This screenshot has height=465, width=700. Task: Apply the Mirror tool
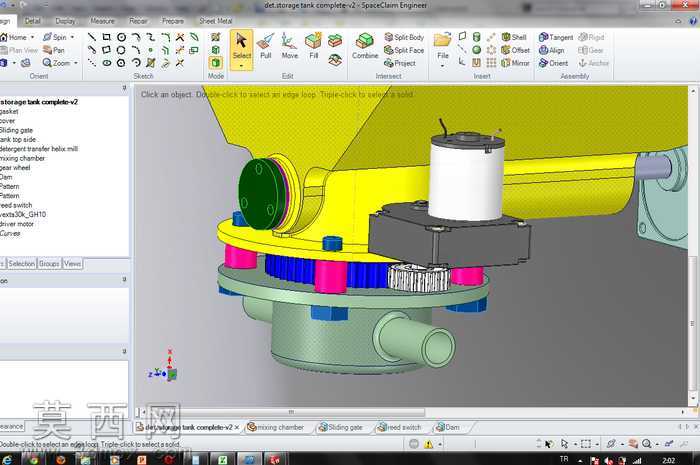click(x=515, y=63)
